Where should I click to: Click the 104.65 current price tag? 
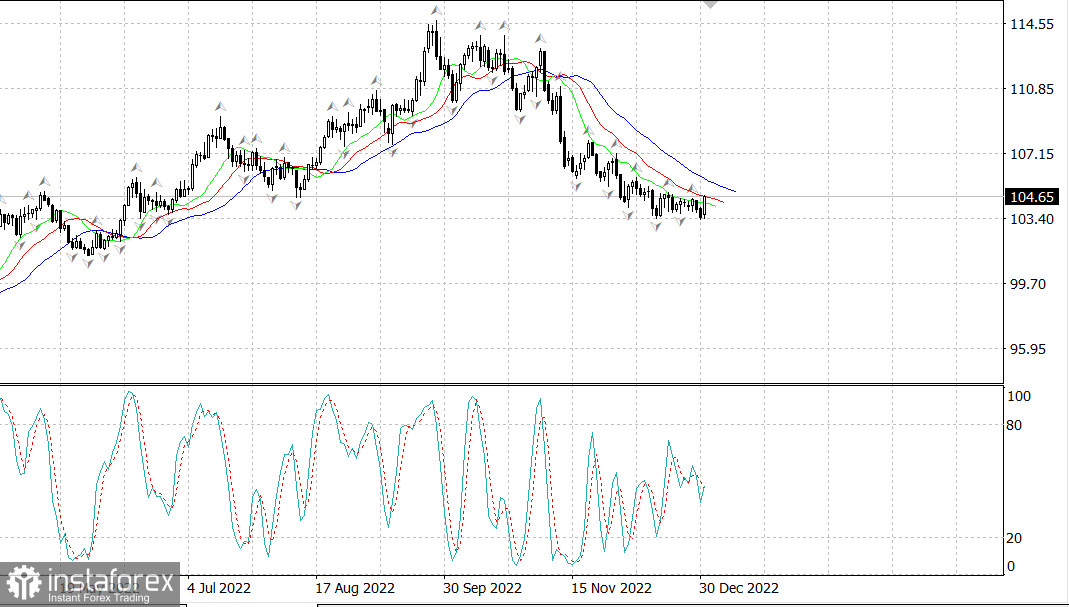pos(1032,197)
